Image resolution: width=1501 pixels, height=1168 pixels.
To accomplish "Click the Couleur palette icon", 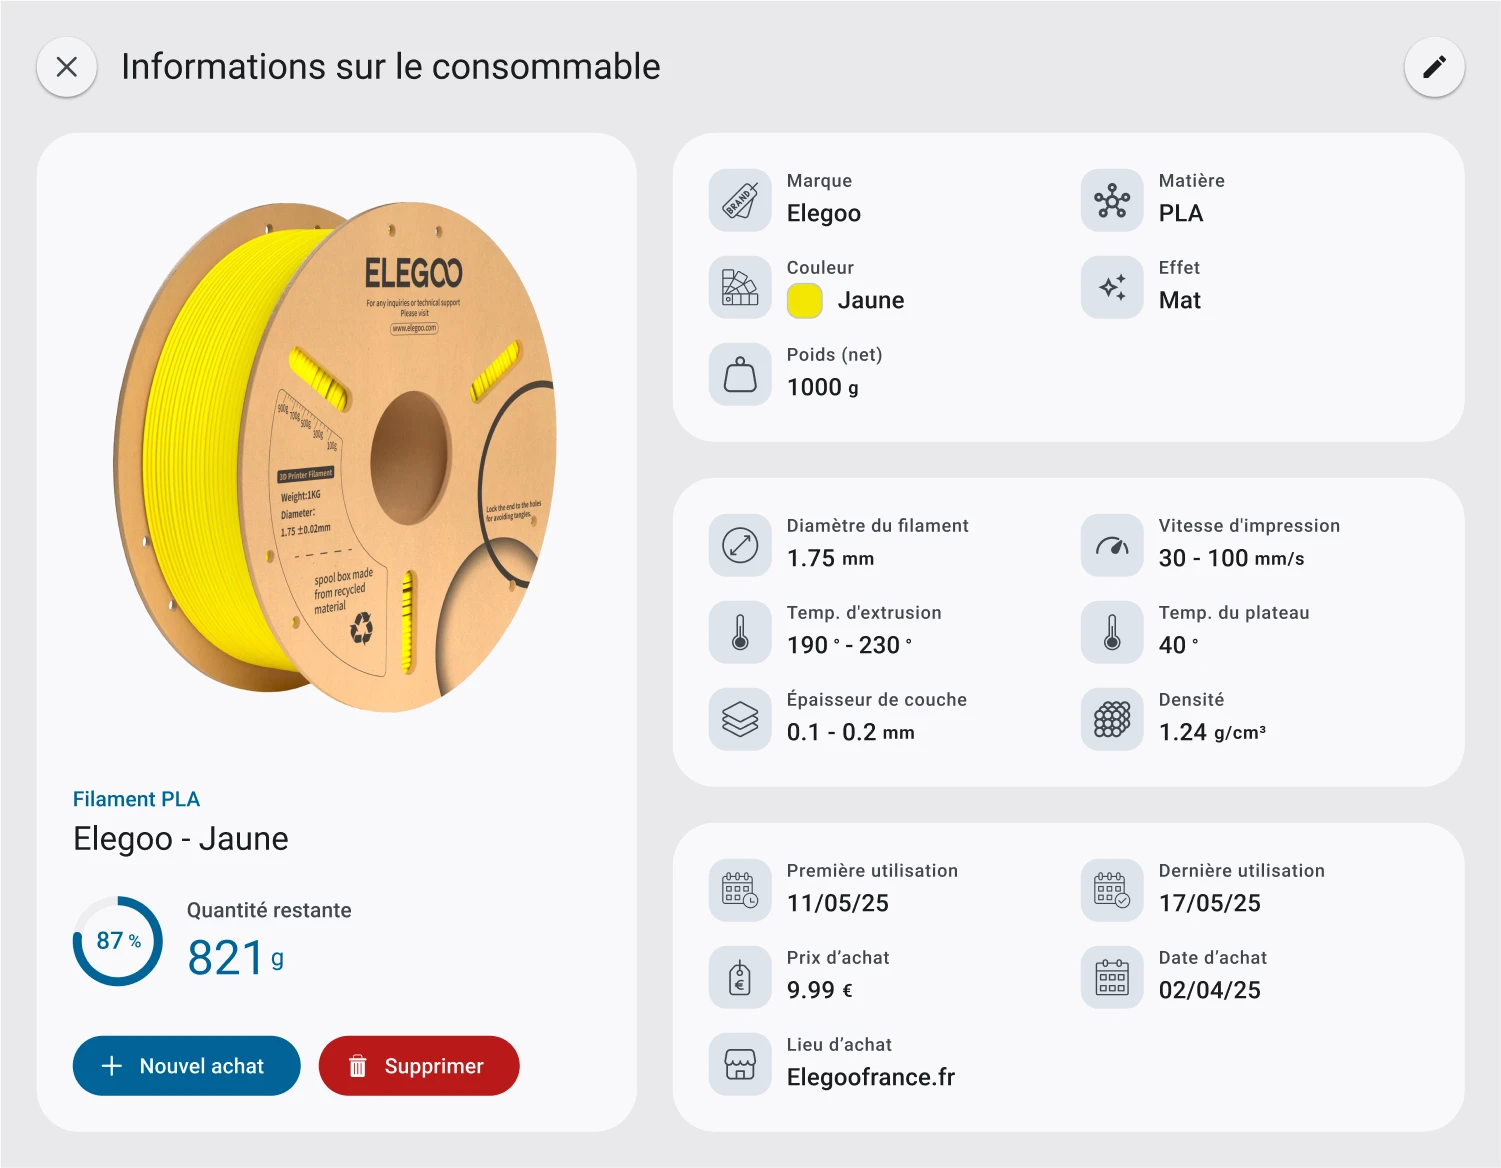I will tap(740, 287).
